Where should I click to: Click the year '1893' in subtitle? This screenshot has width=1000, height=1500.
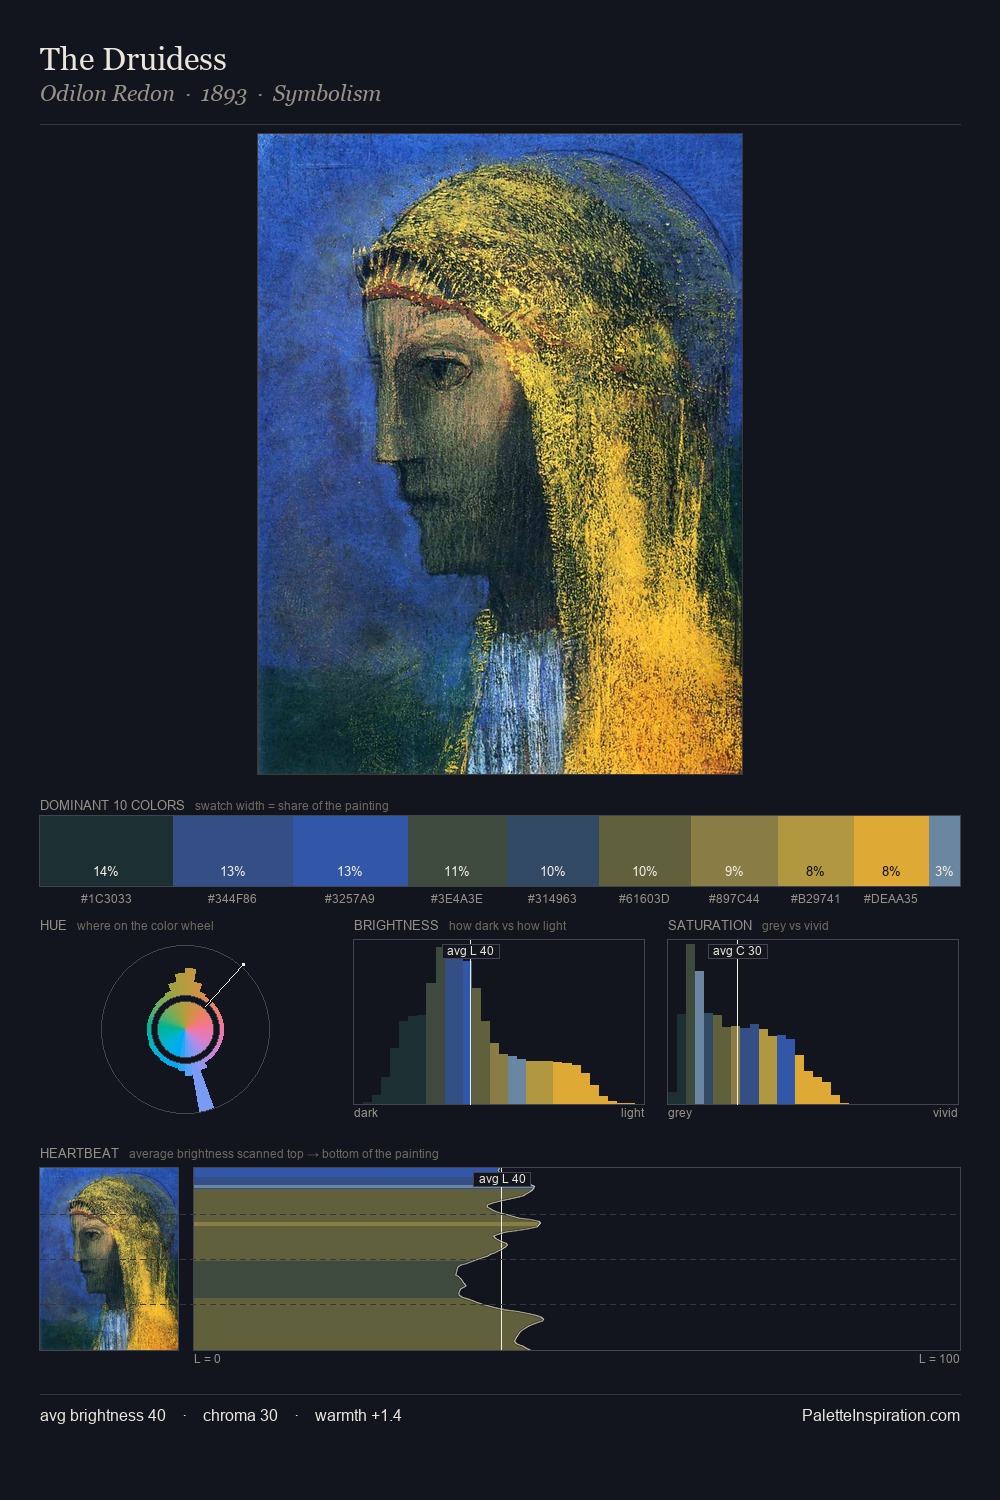[223, 94]
